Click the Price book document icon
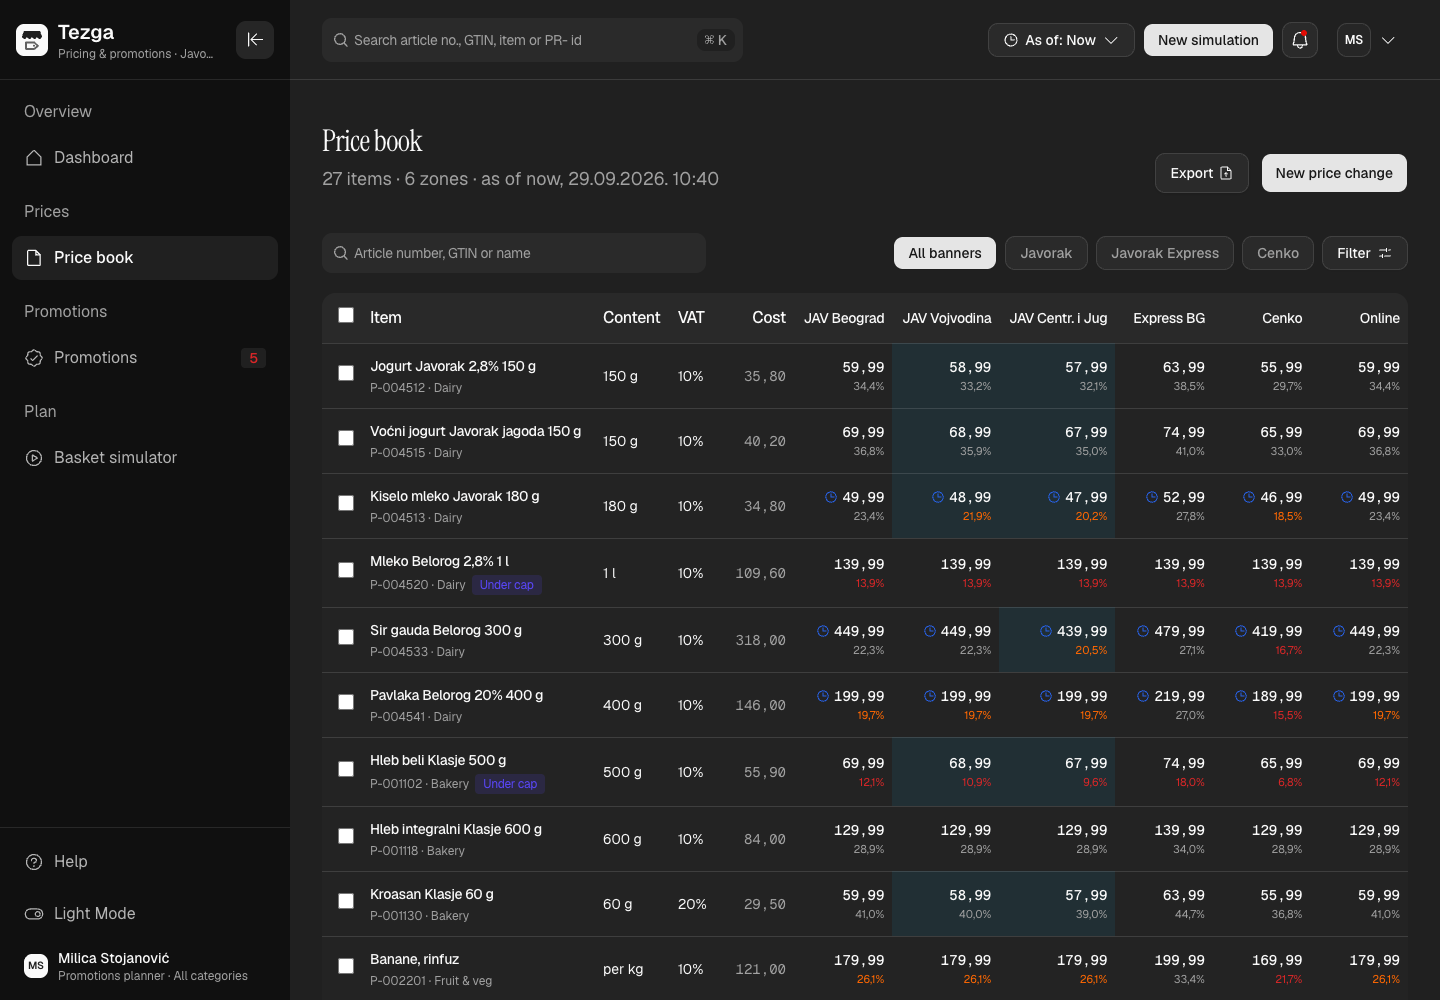Viewport: 1440px width, 1000px height. pos(34,258)
